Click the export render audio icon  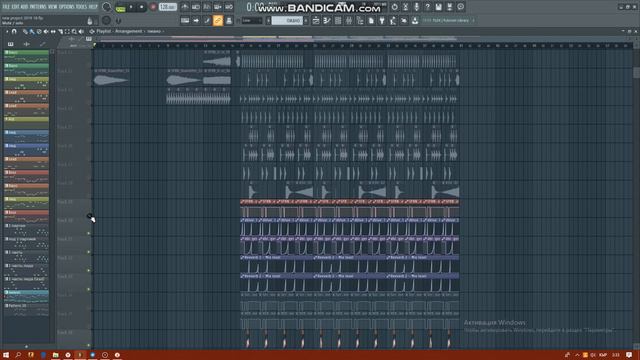click(449, 7)
